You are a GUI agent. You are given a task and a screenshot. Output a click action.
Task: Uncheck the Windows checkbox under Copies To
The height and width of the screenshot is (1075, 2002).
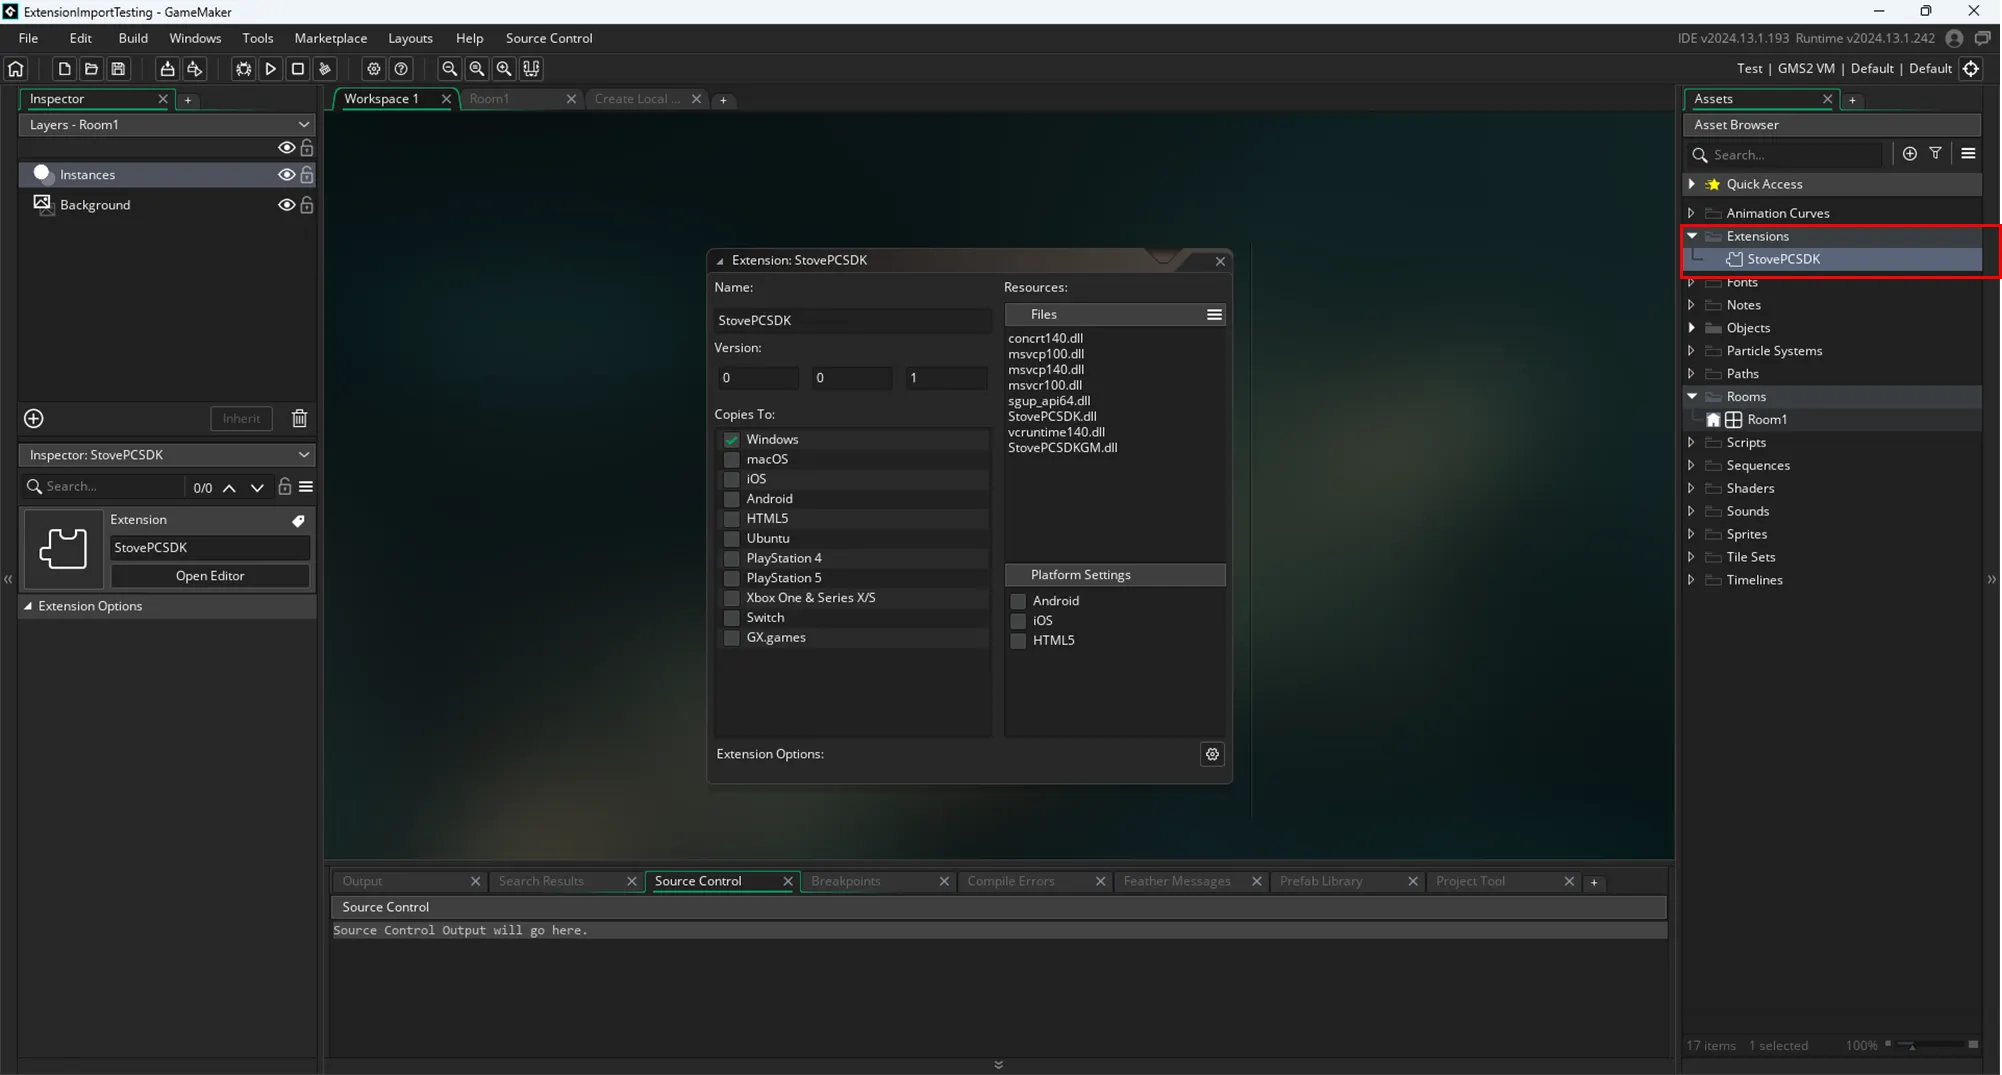pos(732,440)
